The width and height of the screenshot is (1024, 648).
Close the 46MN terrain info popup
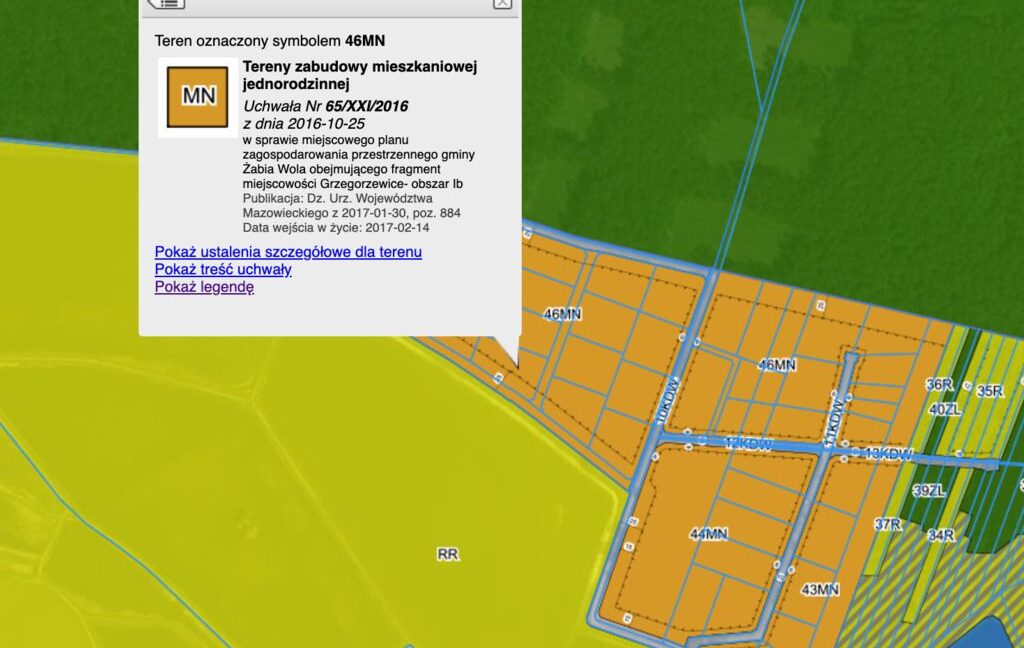pos(502,3)
